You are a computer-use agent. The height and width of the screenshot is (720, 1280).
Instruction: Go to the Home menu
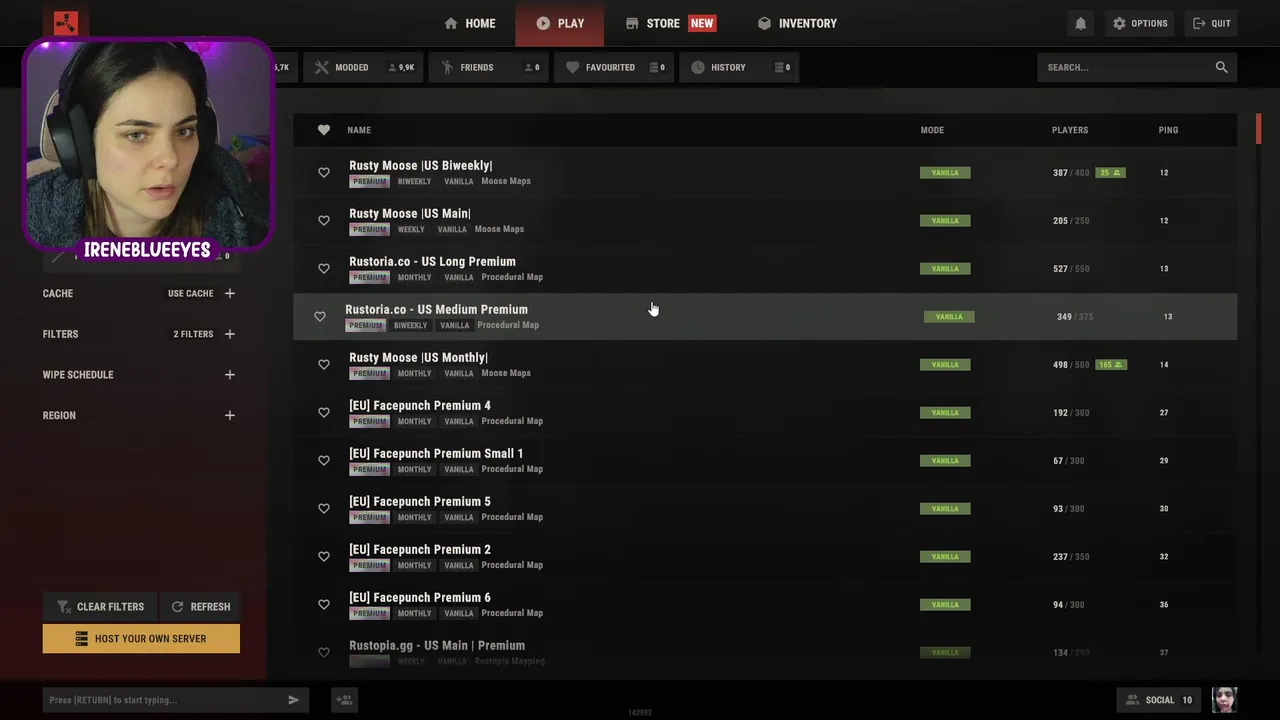point(470,23)
